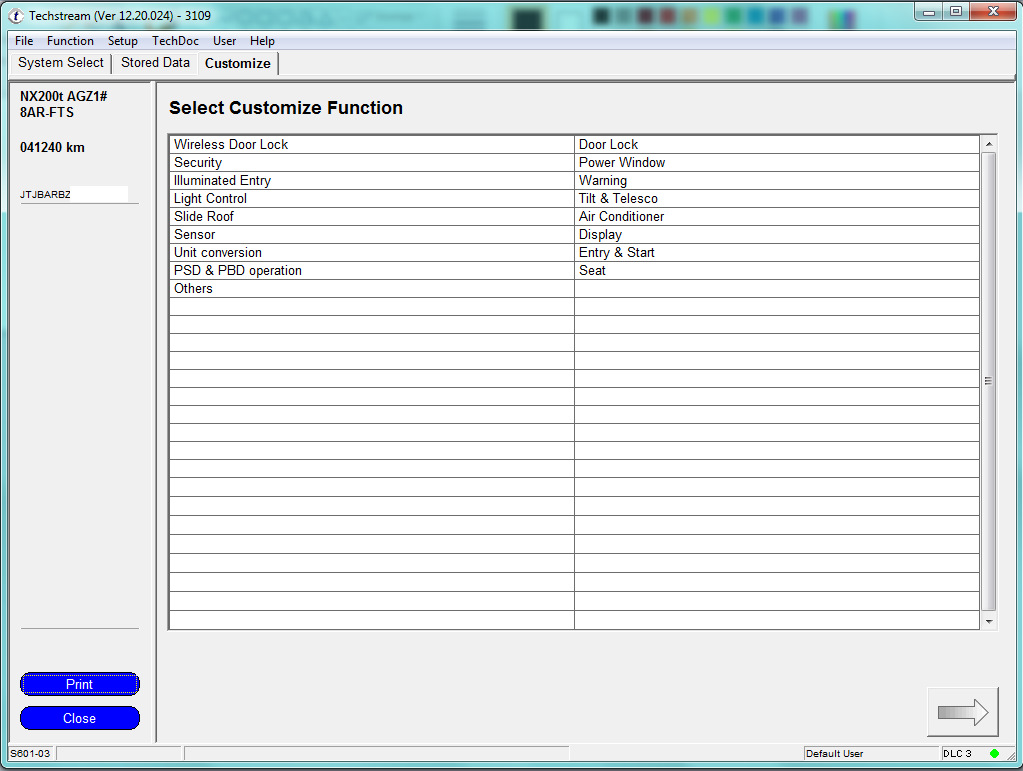Screen dimensions: 1023x771
Task: Click the list scrollbar up arrow
Action: tap(989, 144)
